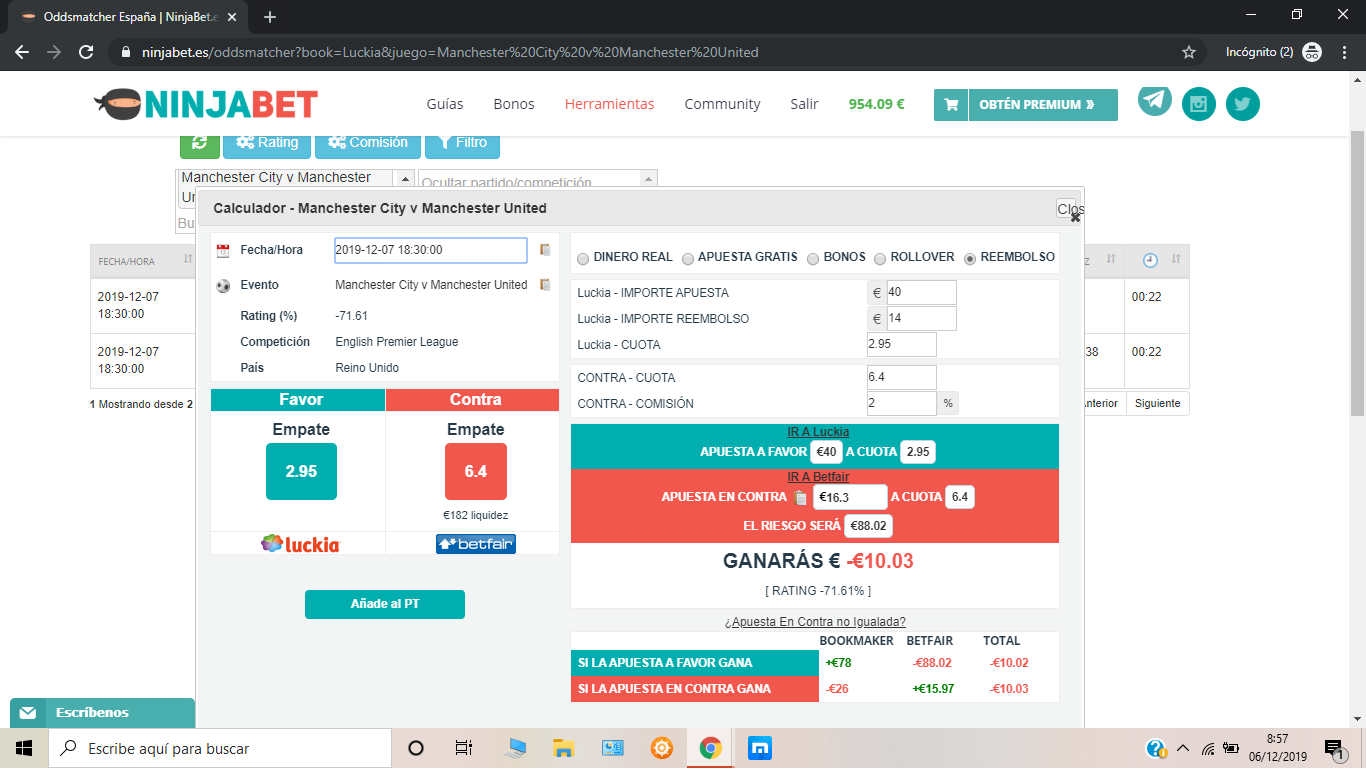This screenshot has height=768, width=1366.
Task: Open the Chrome three-dot menu
Action: click(x=1345, y=52)
